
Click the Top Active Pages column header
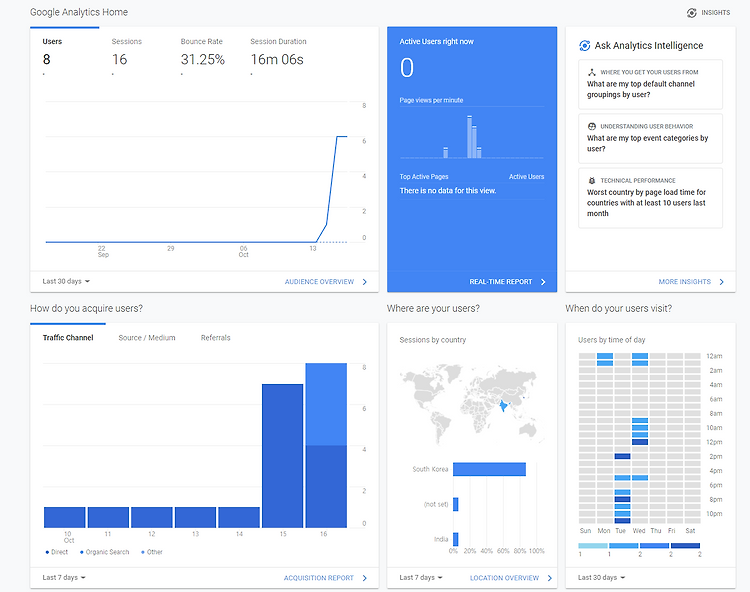click(424, 176)
